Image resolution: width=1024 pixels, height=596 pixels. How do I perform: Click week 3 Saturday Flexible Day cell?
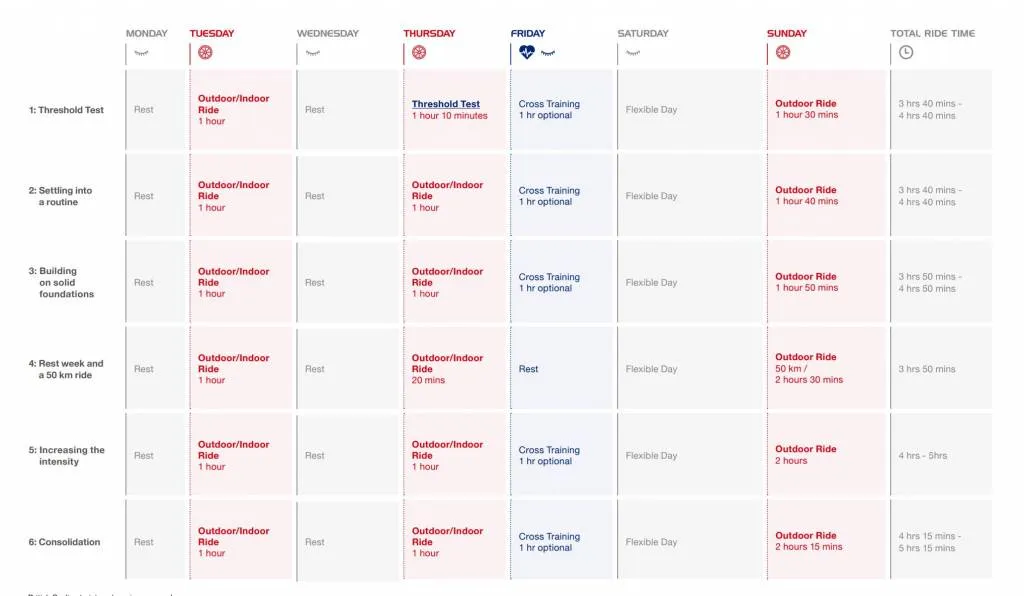coord(690,282)
